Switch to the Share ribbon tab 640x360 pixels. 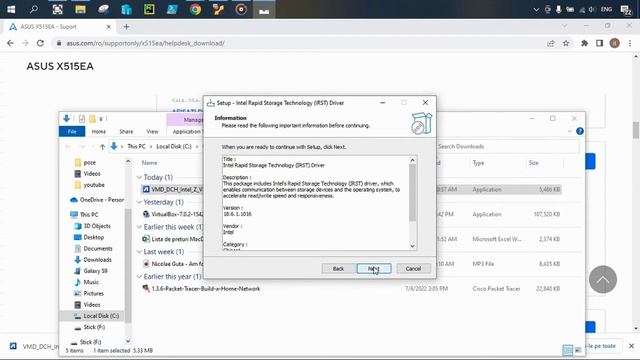click(x=126, y=131)
